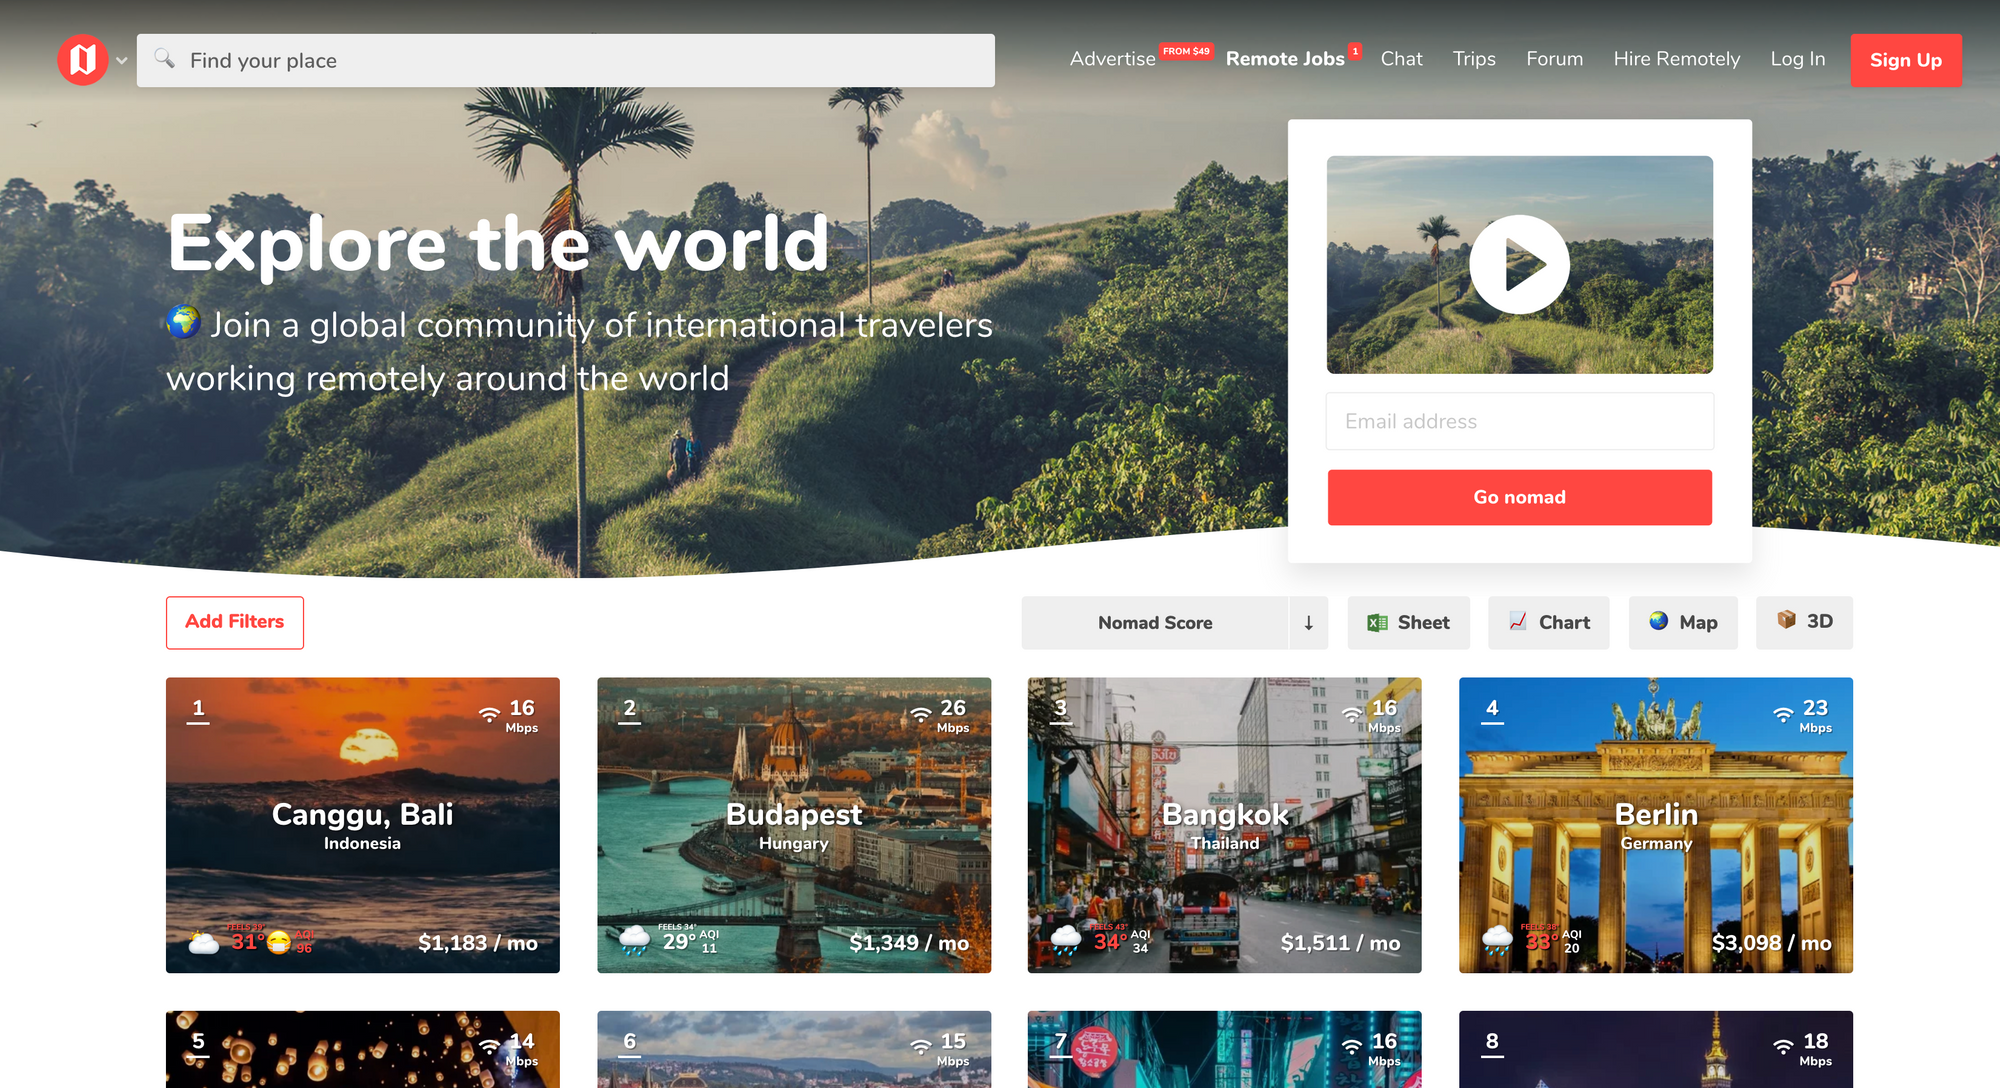Expand the chevron beside the logo
2000x1088 pixels.
tap(122, 61)
